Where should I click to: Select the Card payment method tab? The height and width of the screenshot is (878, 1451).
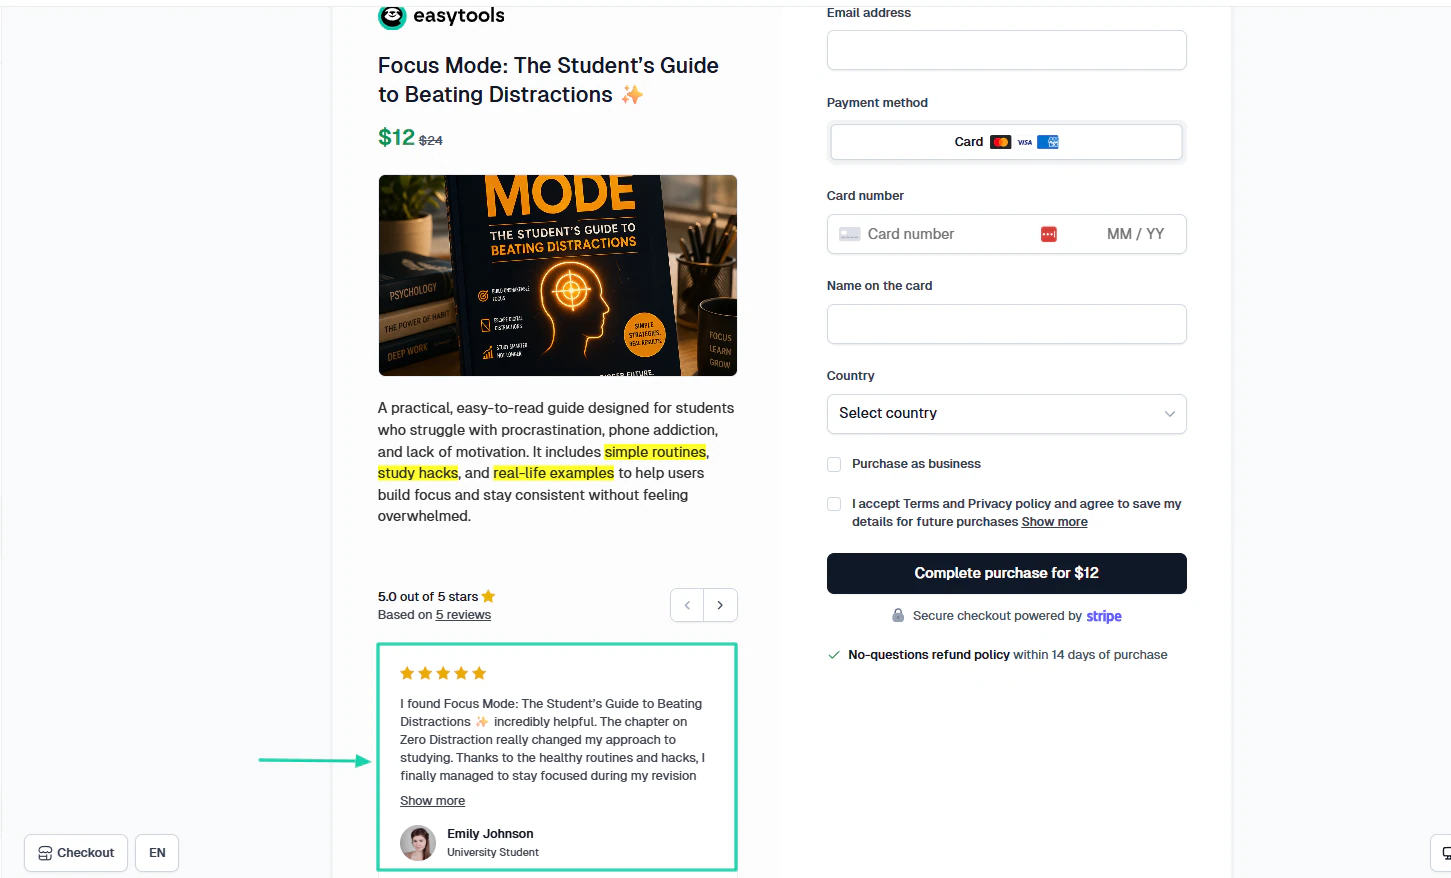(x=1006, y=142)
